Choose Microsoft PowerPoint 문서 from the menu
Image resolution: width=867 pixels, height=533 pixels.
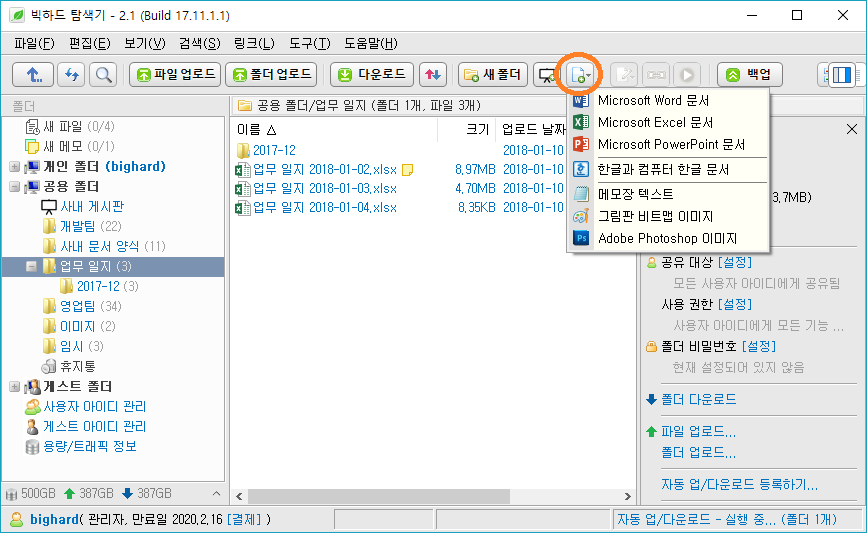tap(668, 144)
